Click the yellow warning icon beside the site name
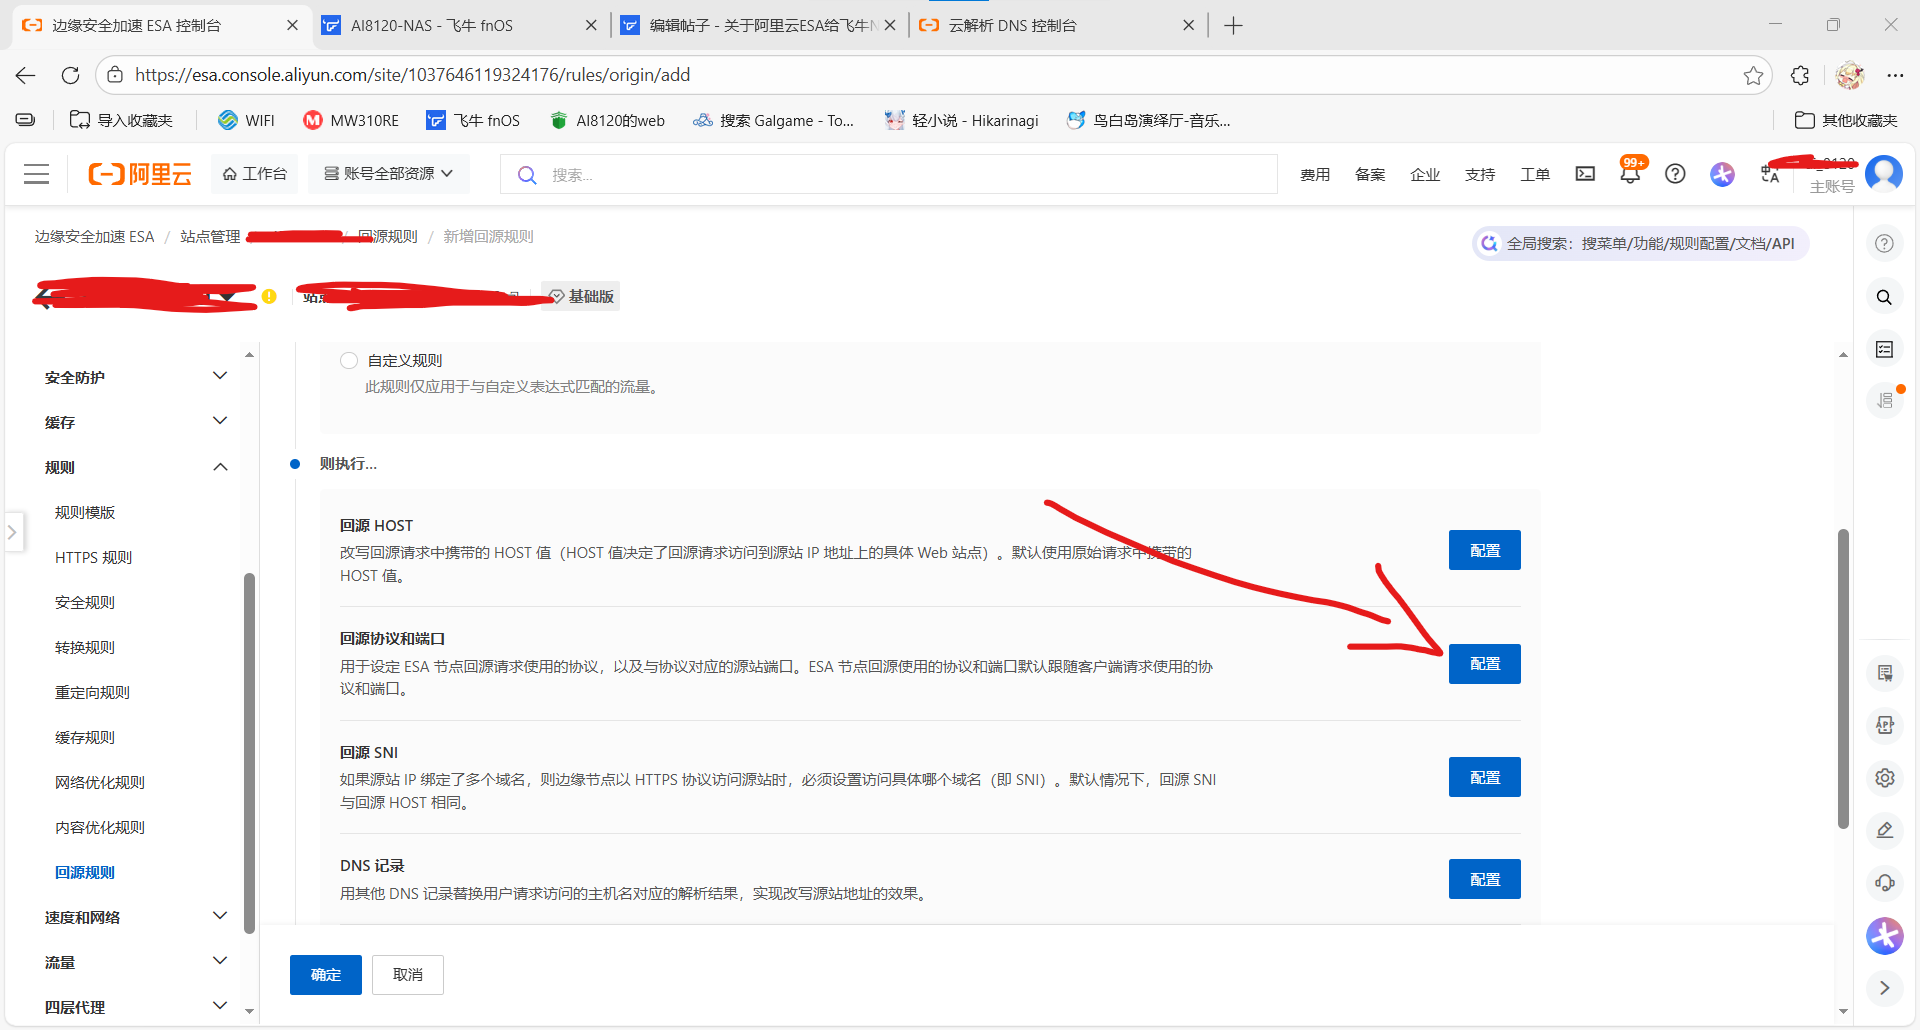 269,296
